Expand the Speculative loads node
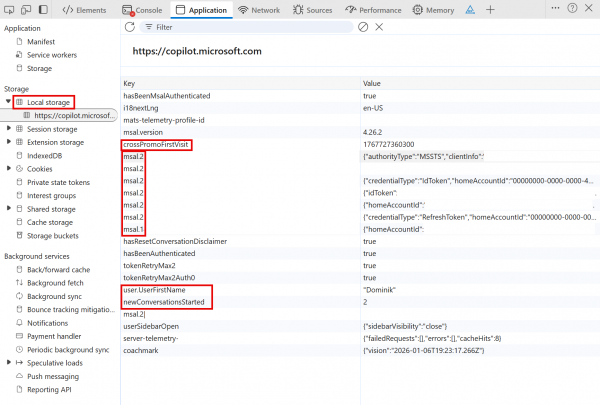 click(9, 362)
